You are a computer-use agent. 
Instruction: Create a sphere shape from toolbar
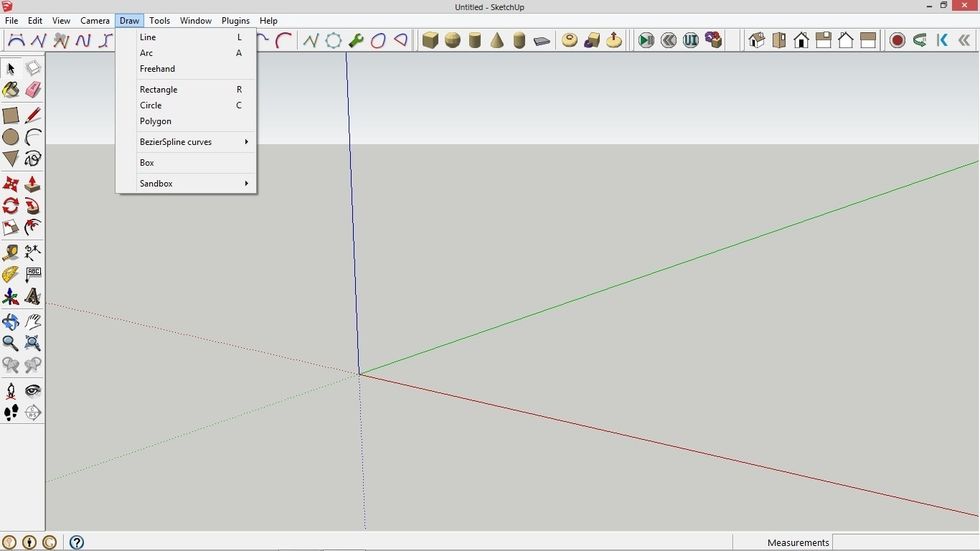(x=452, y=41)
